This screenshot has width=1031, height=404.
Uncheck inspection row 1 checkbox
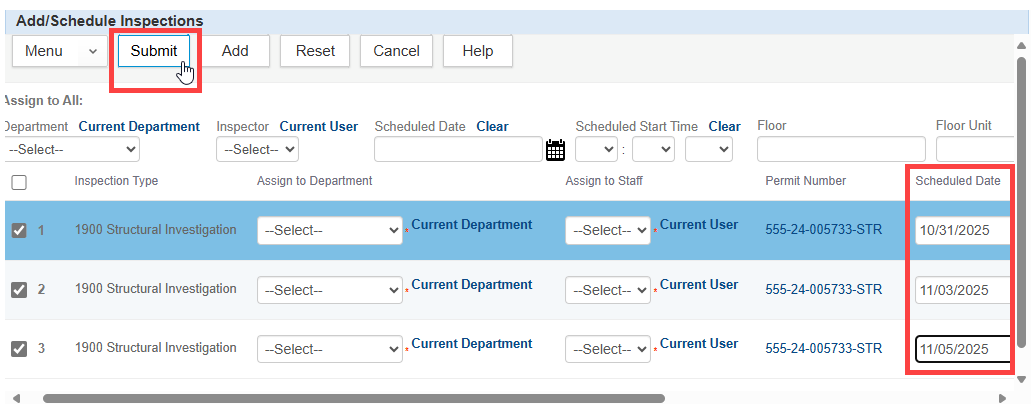(18, 231)
